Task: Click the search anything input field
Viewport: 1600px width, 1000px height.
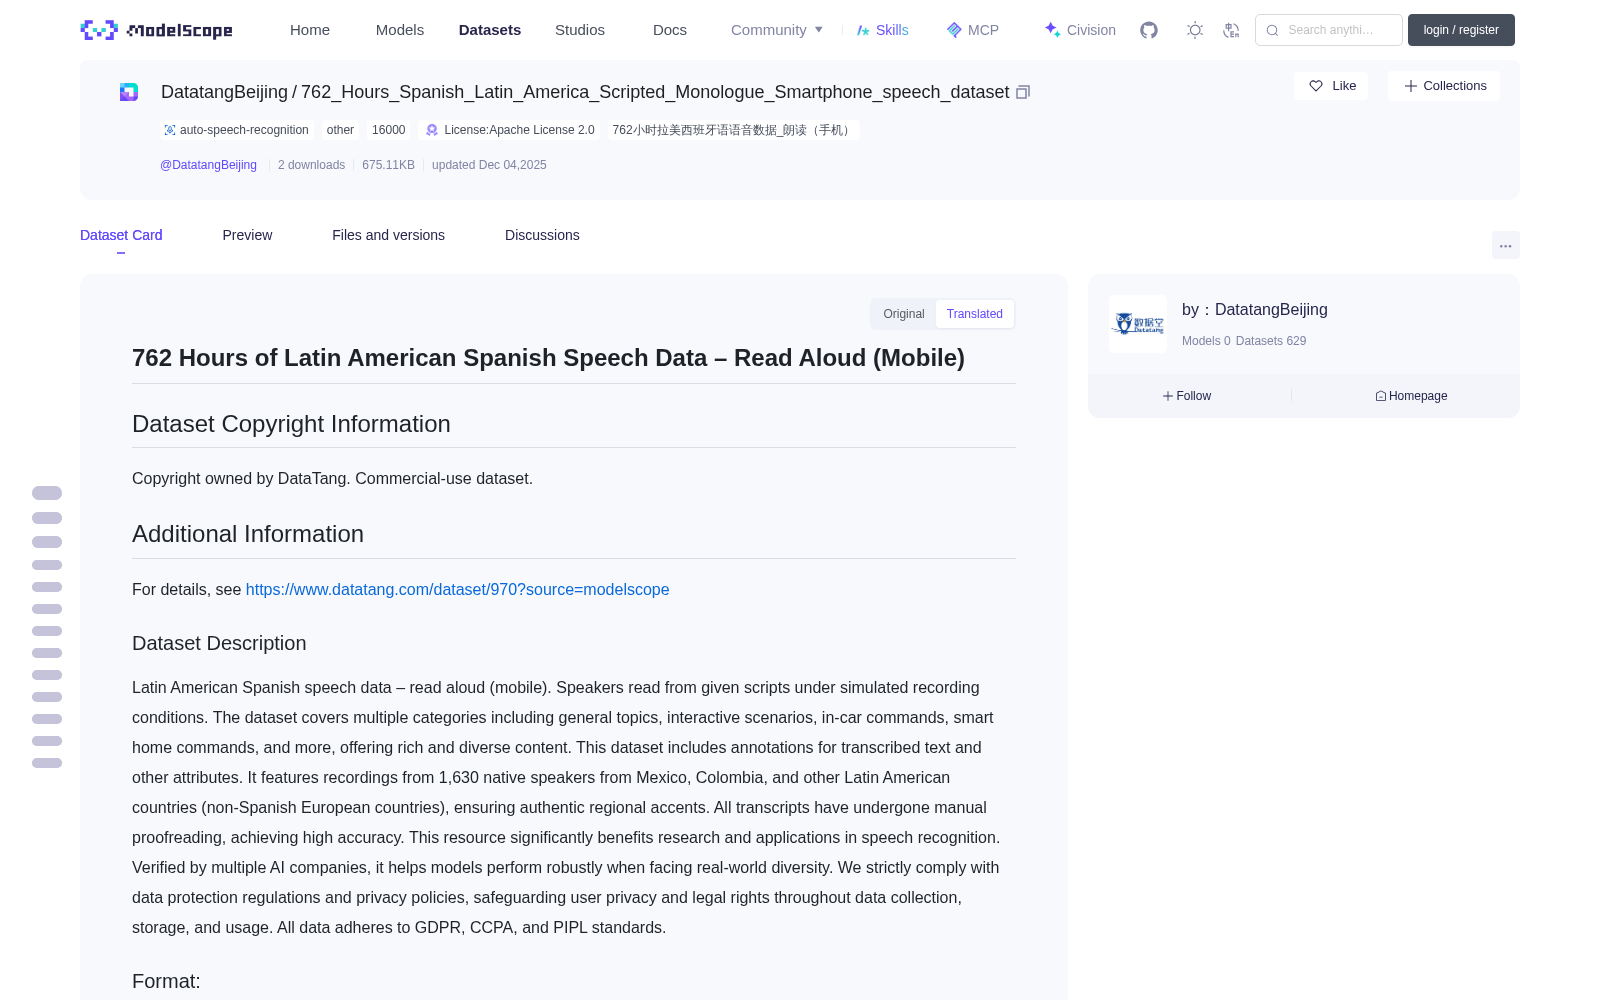Action: click(x=1329, y=30)
